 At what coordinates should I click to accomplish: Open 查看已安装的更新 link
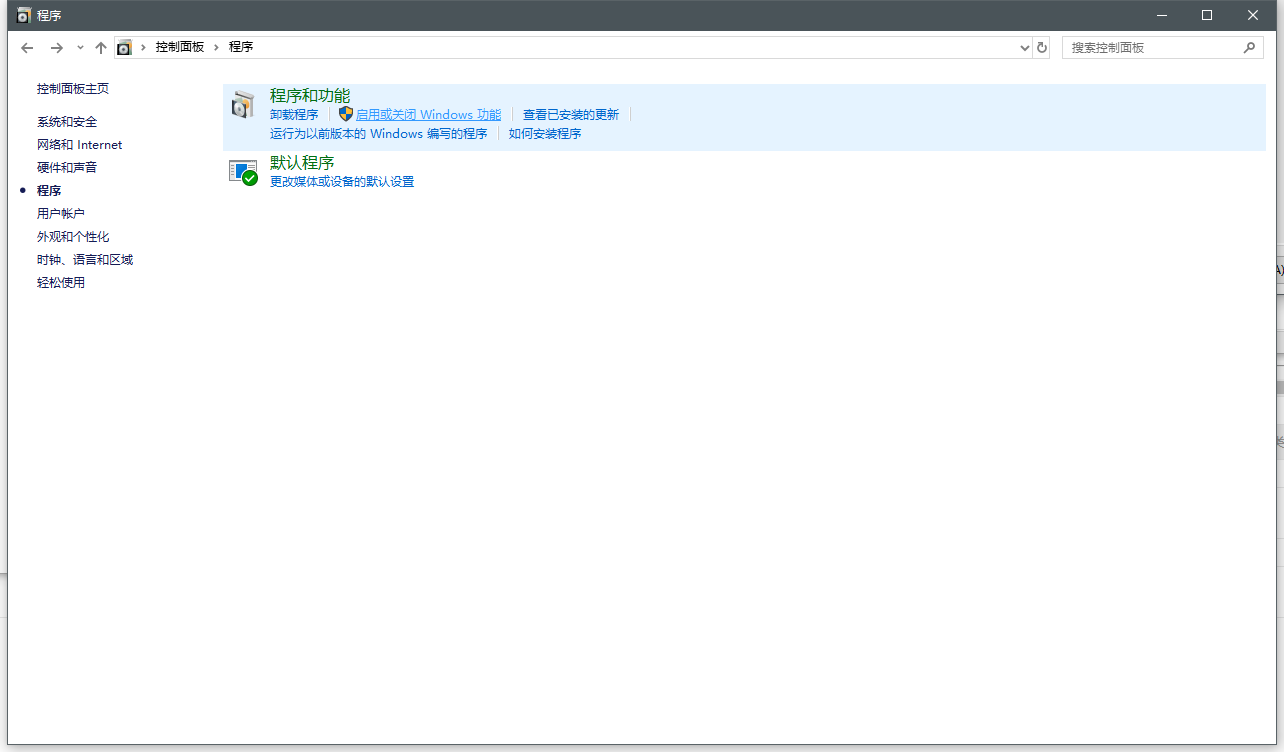(x=571, y=115)
